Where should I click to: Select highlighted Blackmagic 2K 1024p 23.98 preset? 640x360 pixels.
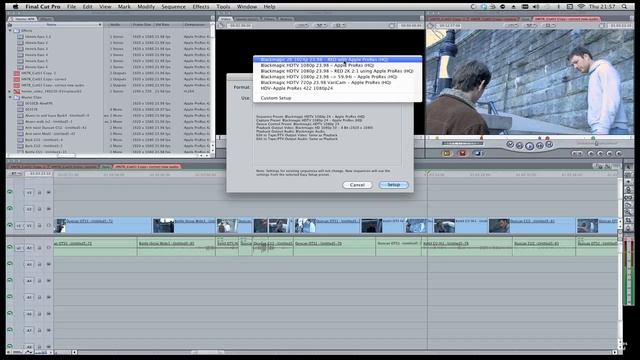point(338,60)
